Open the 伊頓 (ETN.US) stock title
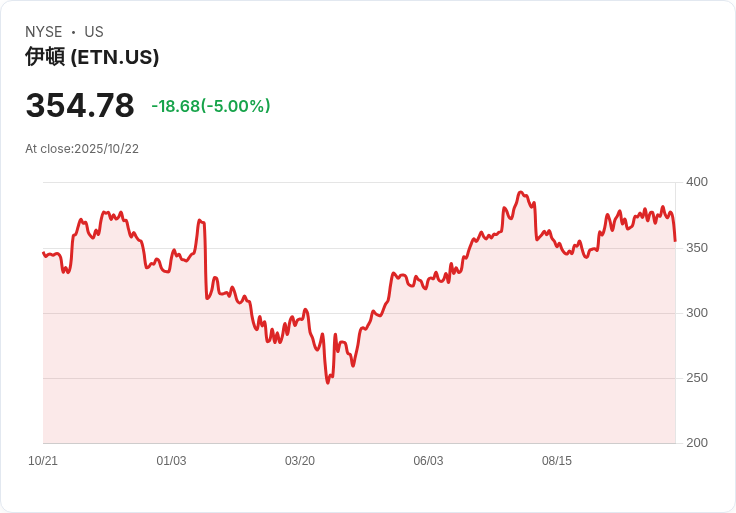 pyautogui.click(x=92, y=57)
